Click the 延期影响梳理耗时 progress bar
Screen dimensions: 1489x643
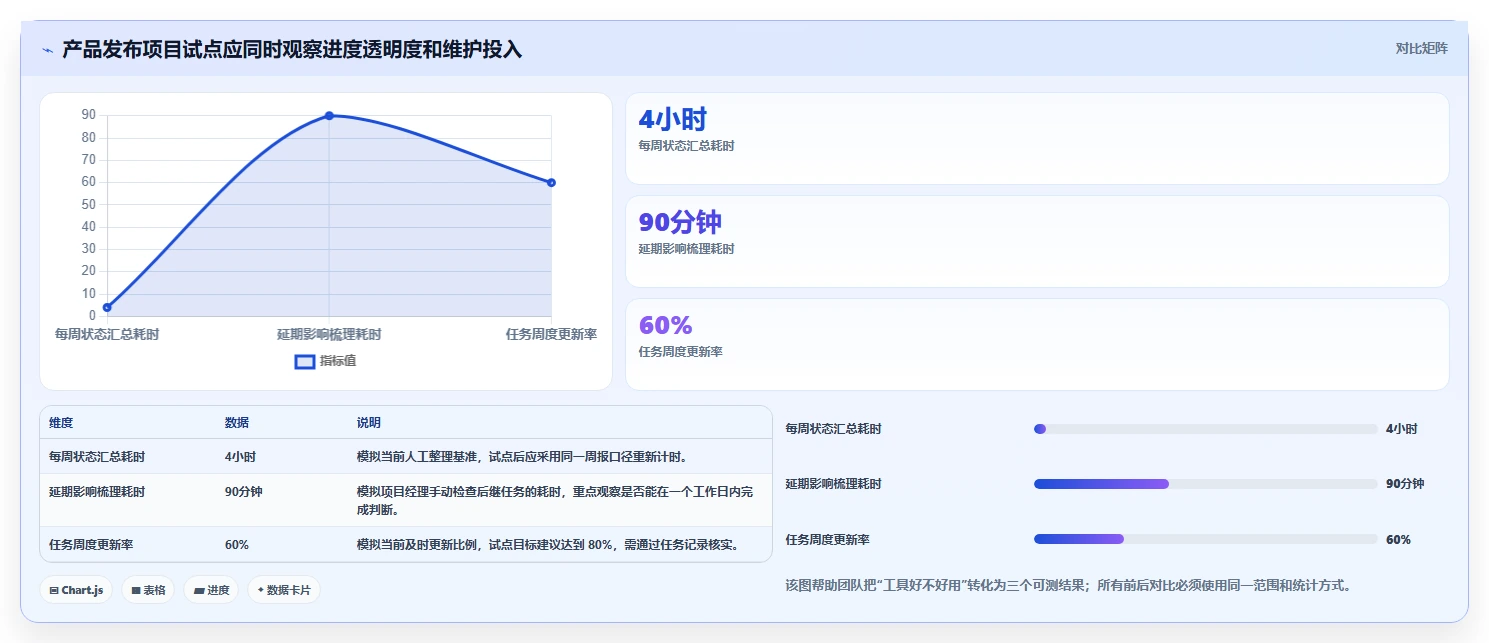coord(1205,484)
